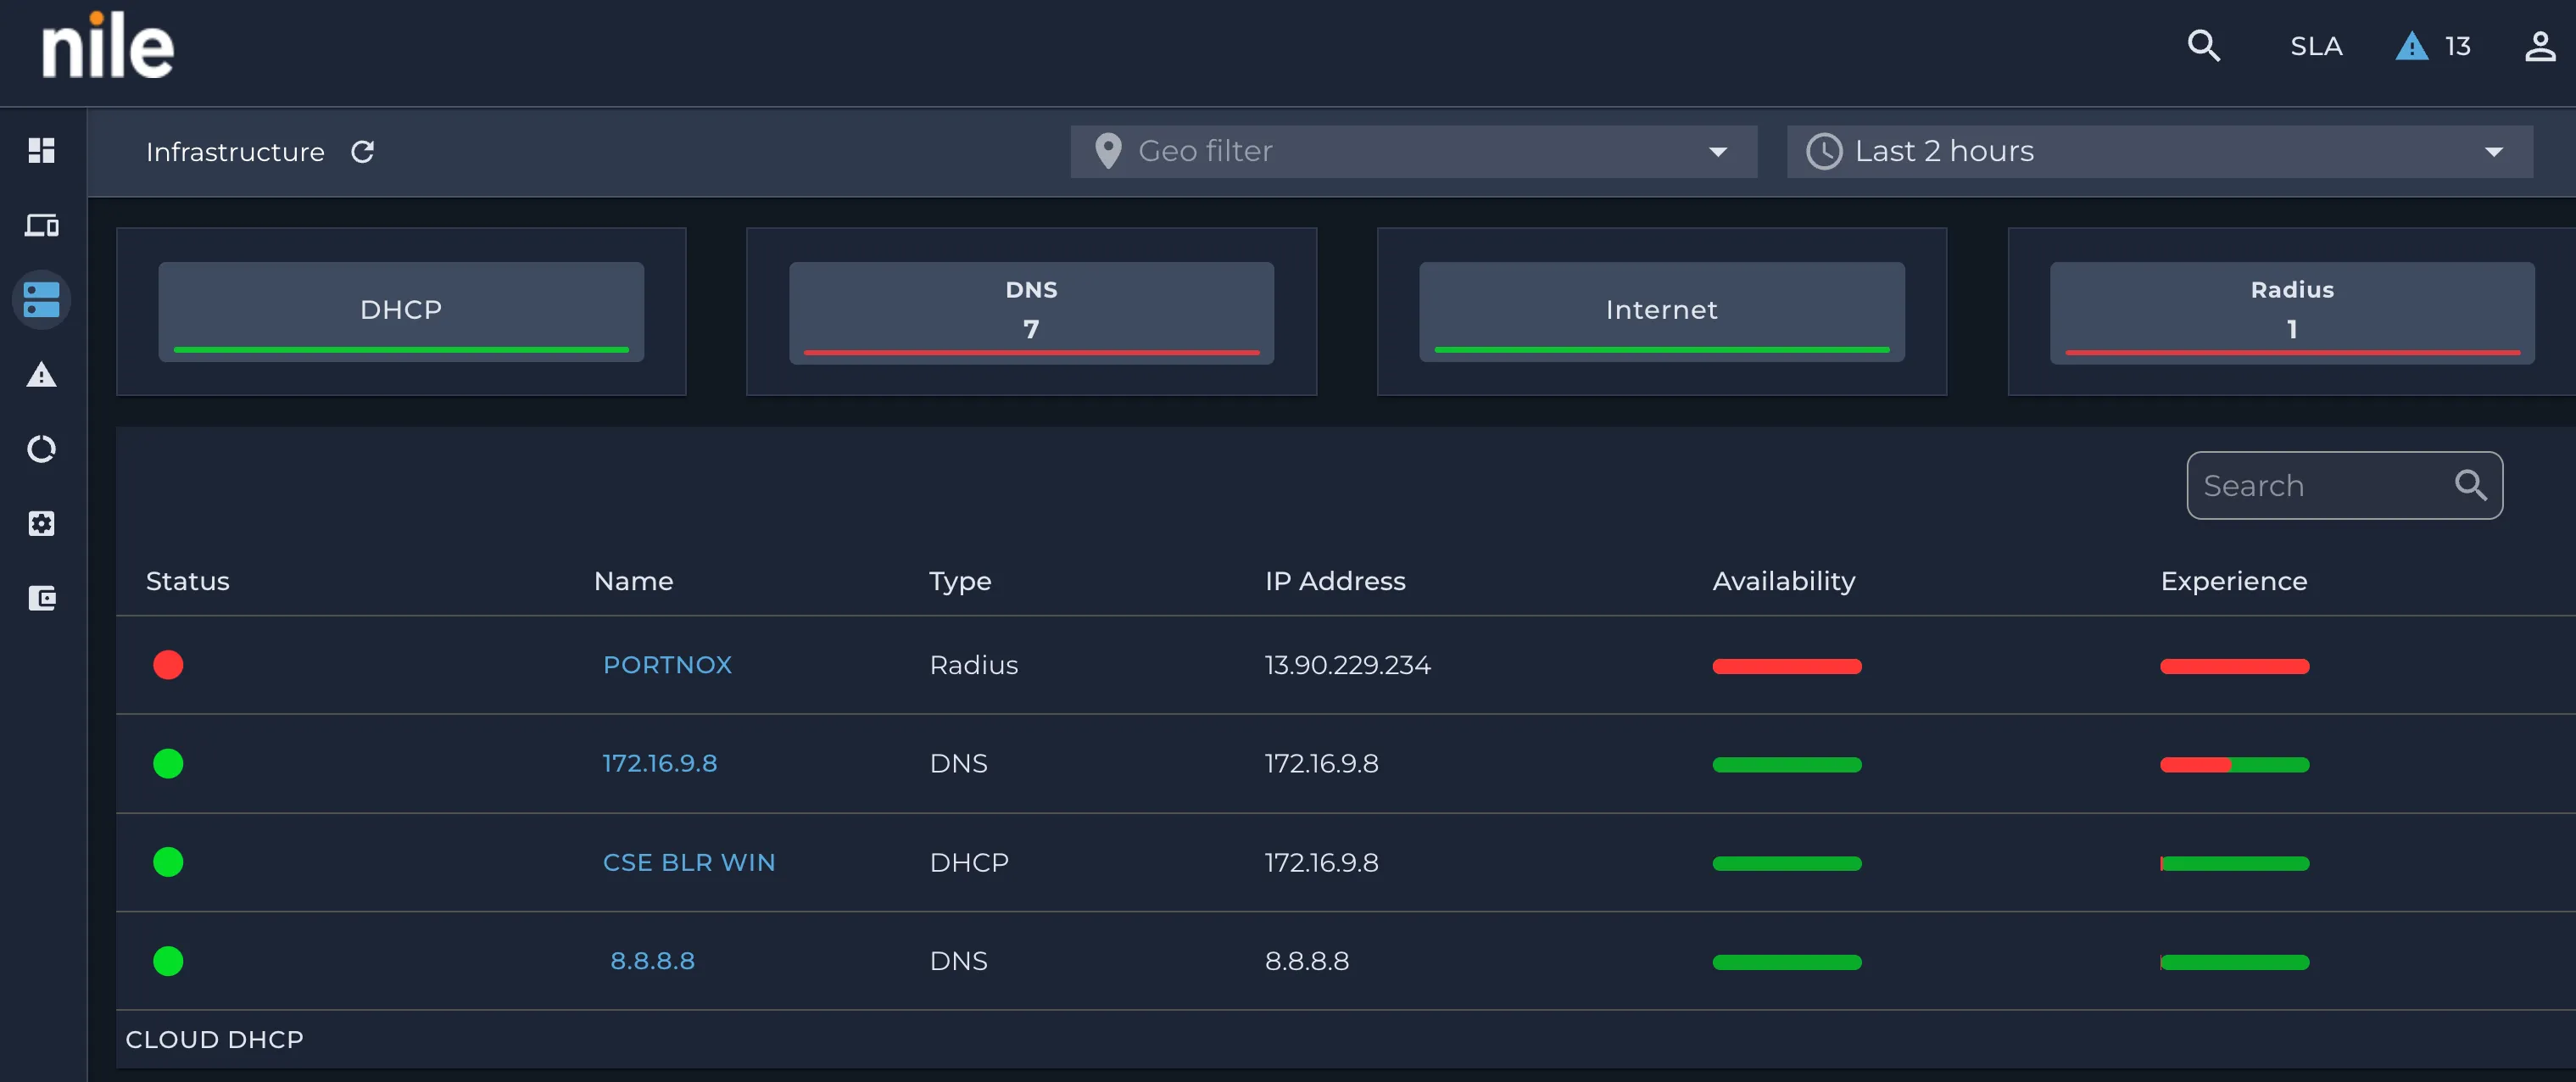Select the Internet status card

[x=1661, y=311]
